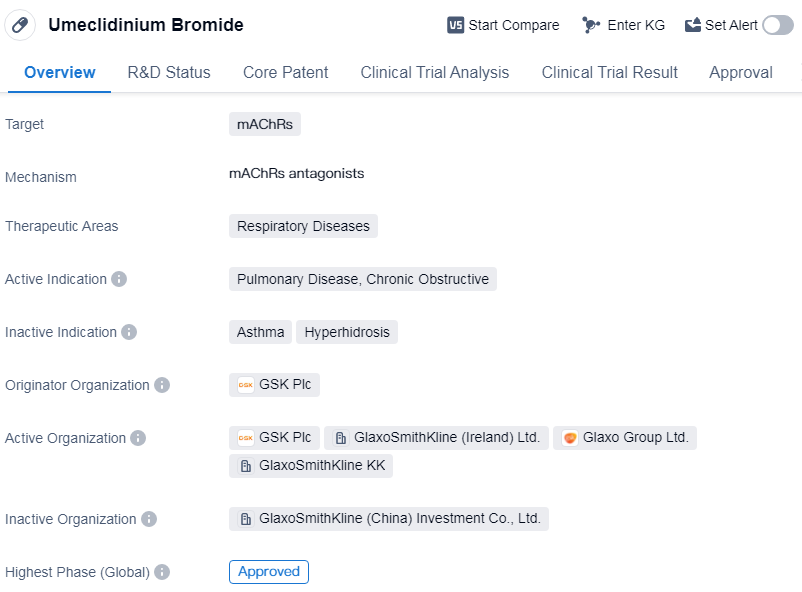
Task: Click info icon next to Active Indication
Action: pyautogui.click(x=119, y=279)
